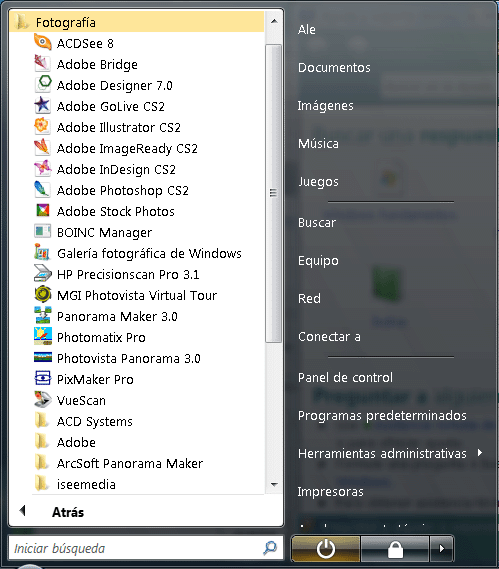Viewport: 499px width, 569px height.
Task: Click the Adobe Illustrator CS2 flower icon
Action: (42, 127)
